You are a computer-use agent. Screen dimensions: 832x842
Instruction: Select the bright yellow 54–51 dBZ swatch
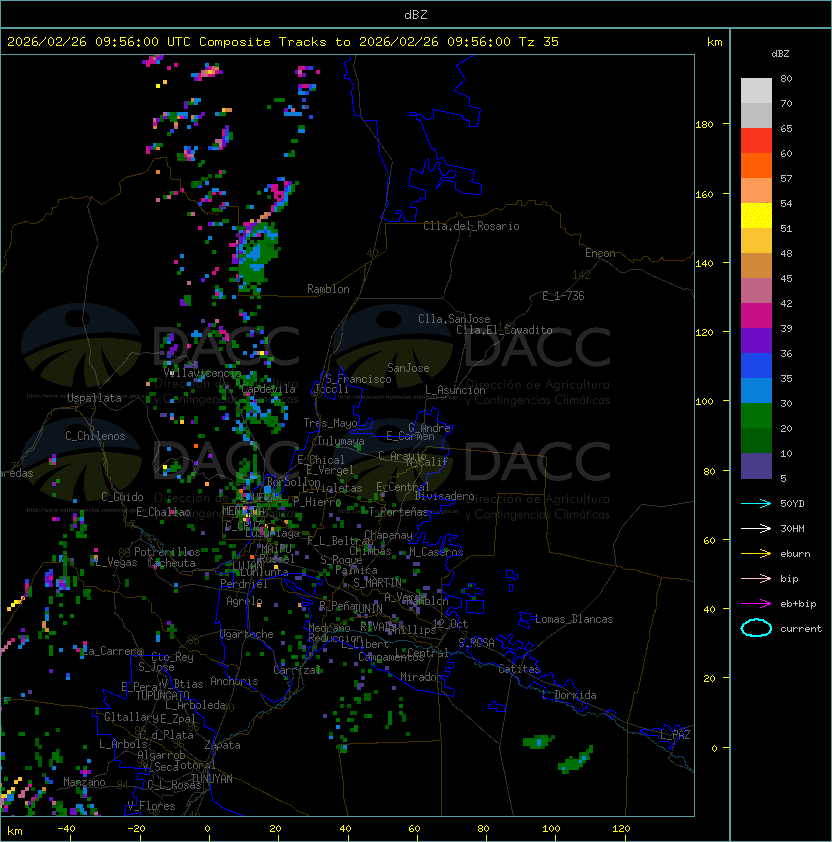[x=756, y=216]
